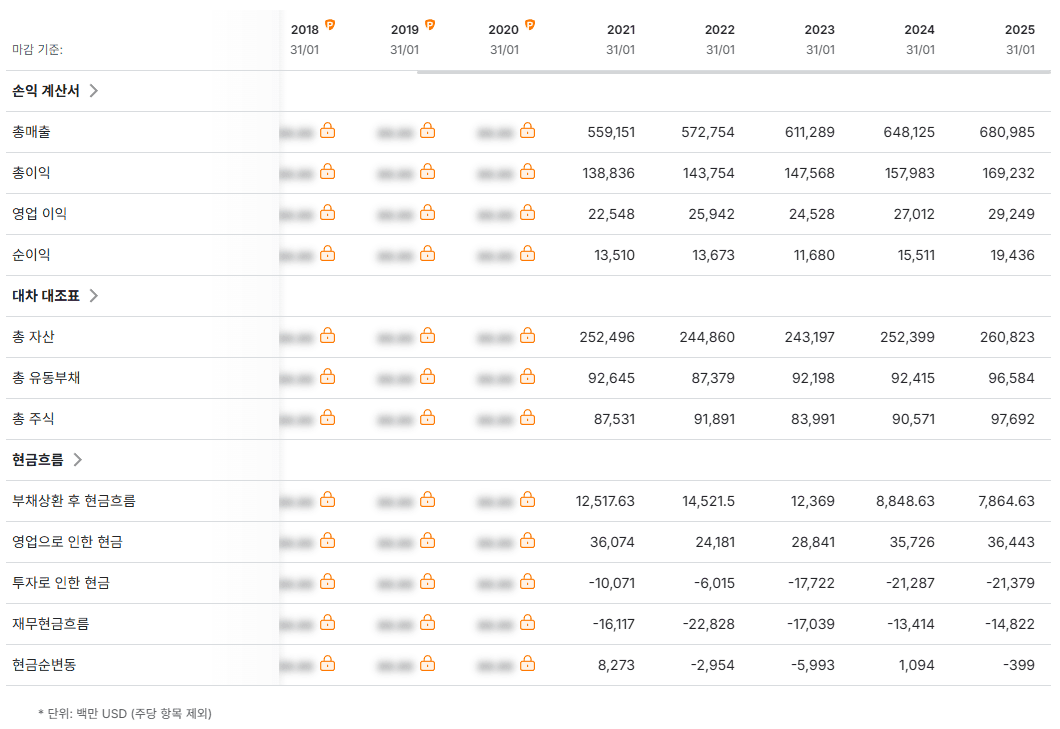Unlock 2018 총매출 lock icon
Screen dimensions: 1060x729
327,131
